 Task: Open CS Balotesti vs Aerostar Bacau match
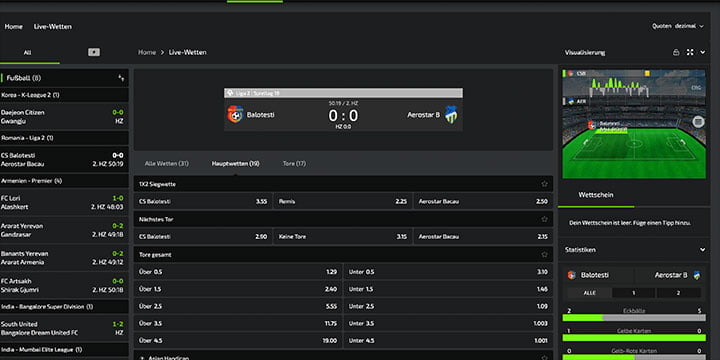point(64,160)
